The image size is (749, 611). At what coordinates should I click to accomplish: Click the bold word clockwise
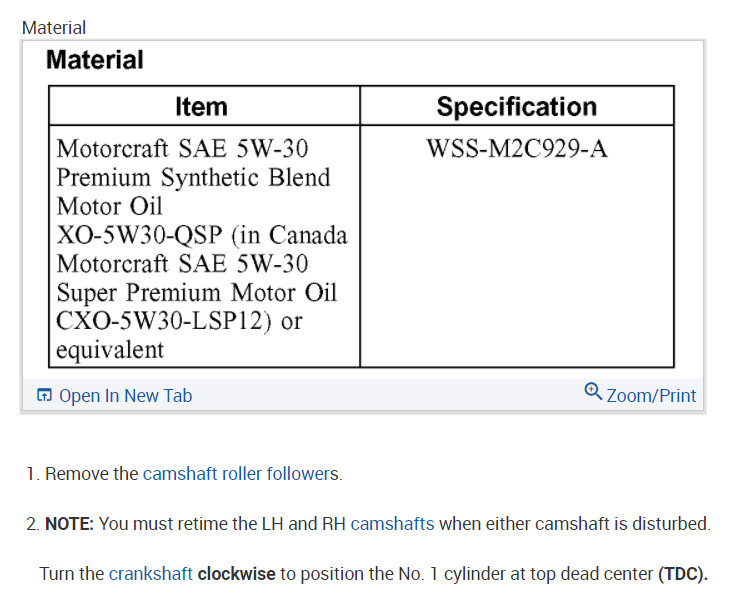click(238, 574)
